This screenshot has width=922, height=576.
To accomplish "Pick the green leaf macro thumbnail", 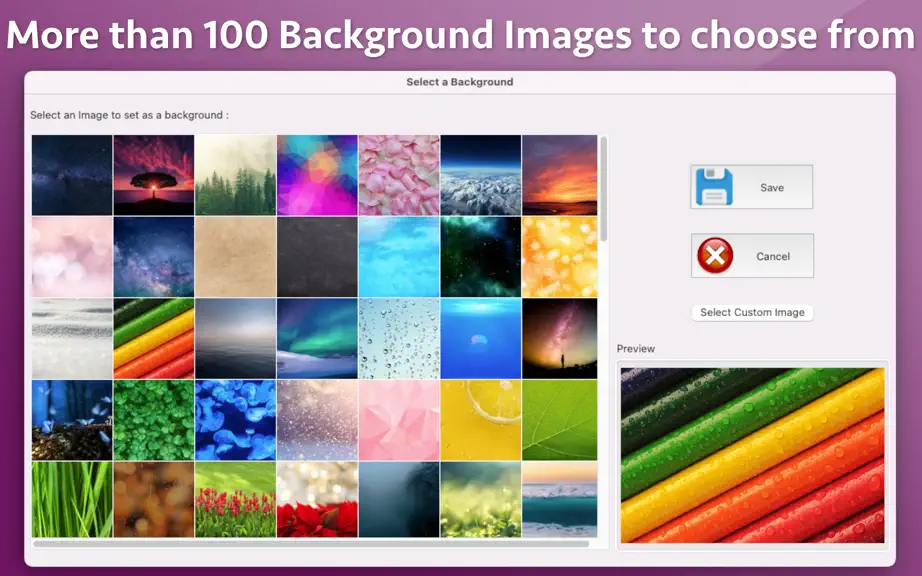I will pyautogui.click(x=559, y=420).
